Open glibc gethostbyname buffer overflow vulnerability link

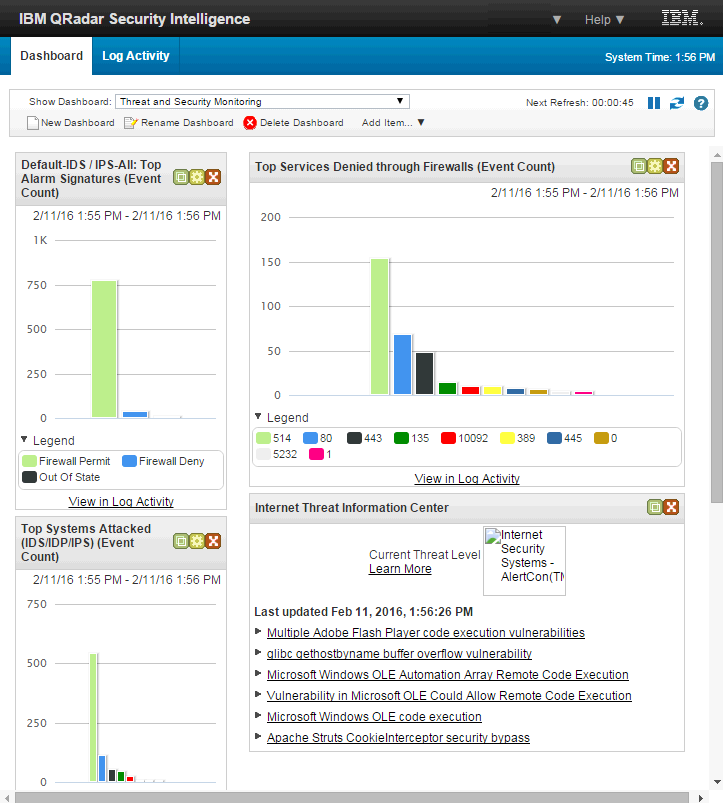[399, 653]
